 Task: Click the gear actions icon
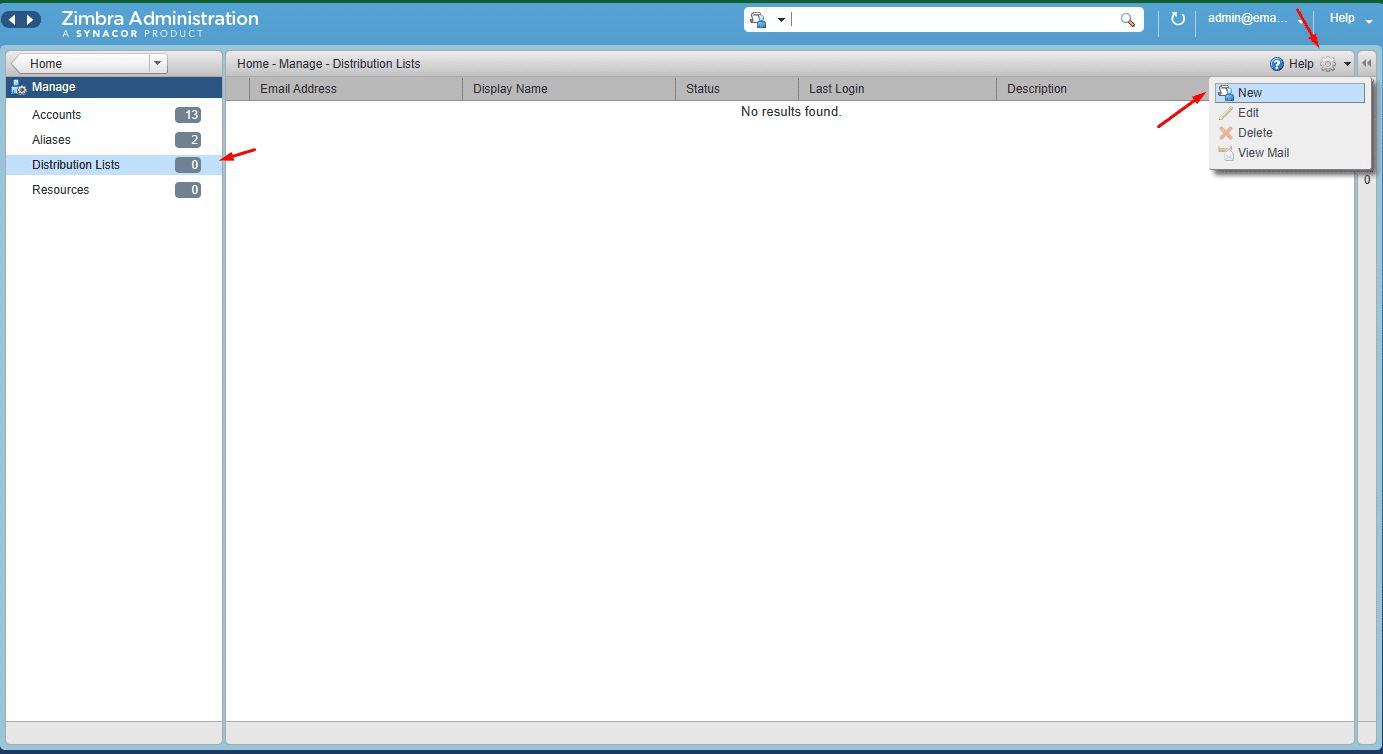pos(1328,64)
